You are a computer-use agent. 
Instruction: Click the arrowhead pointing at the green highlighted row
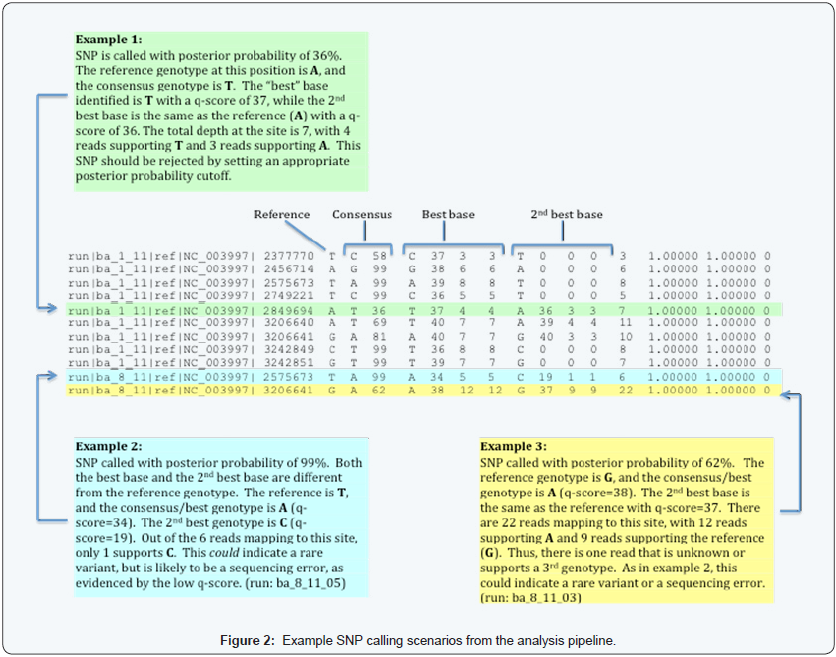(x=60, y=312)
